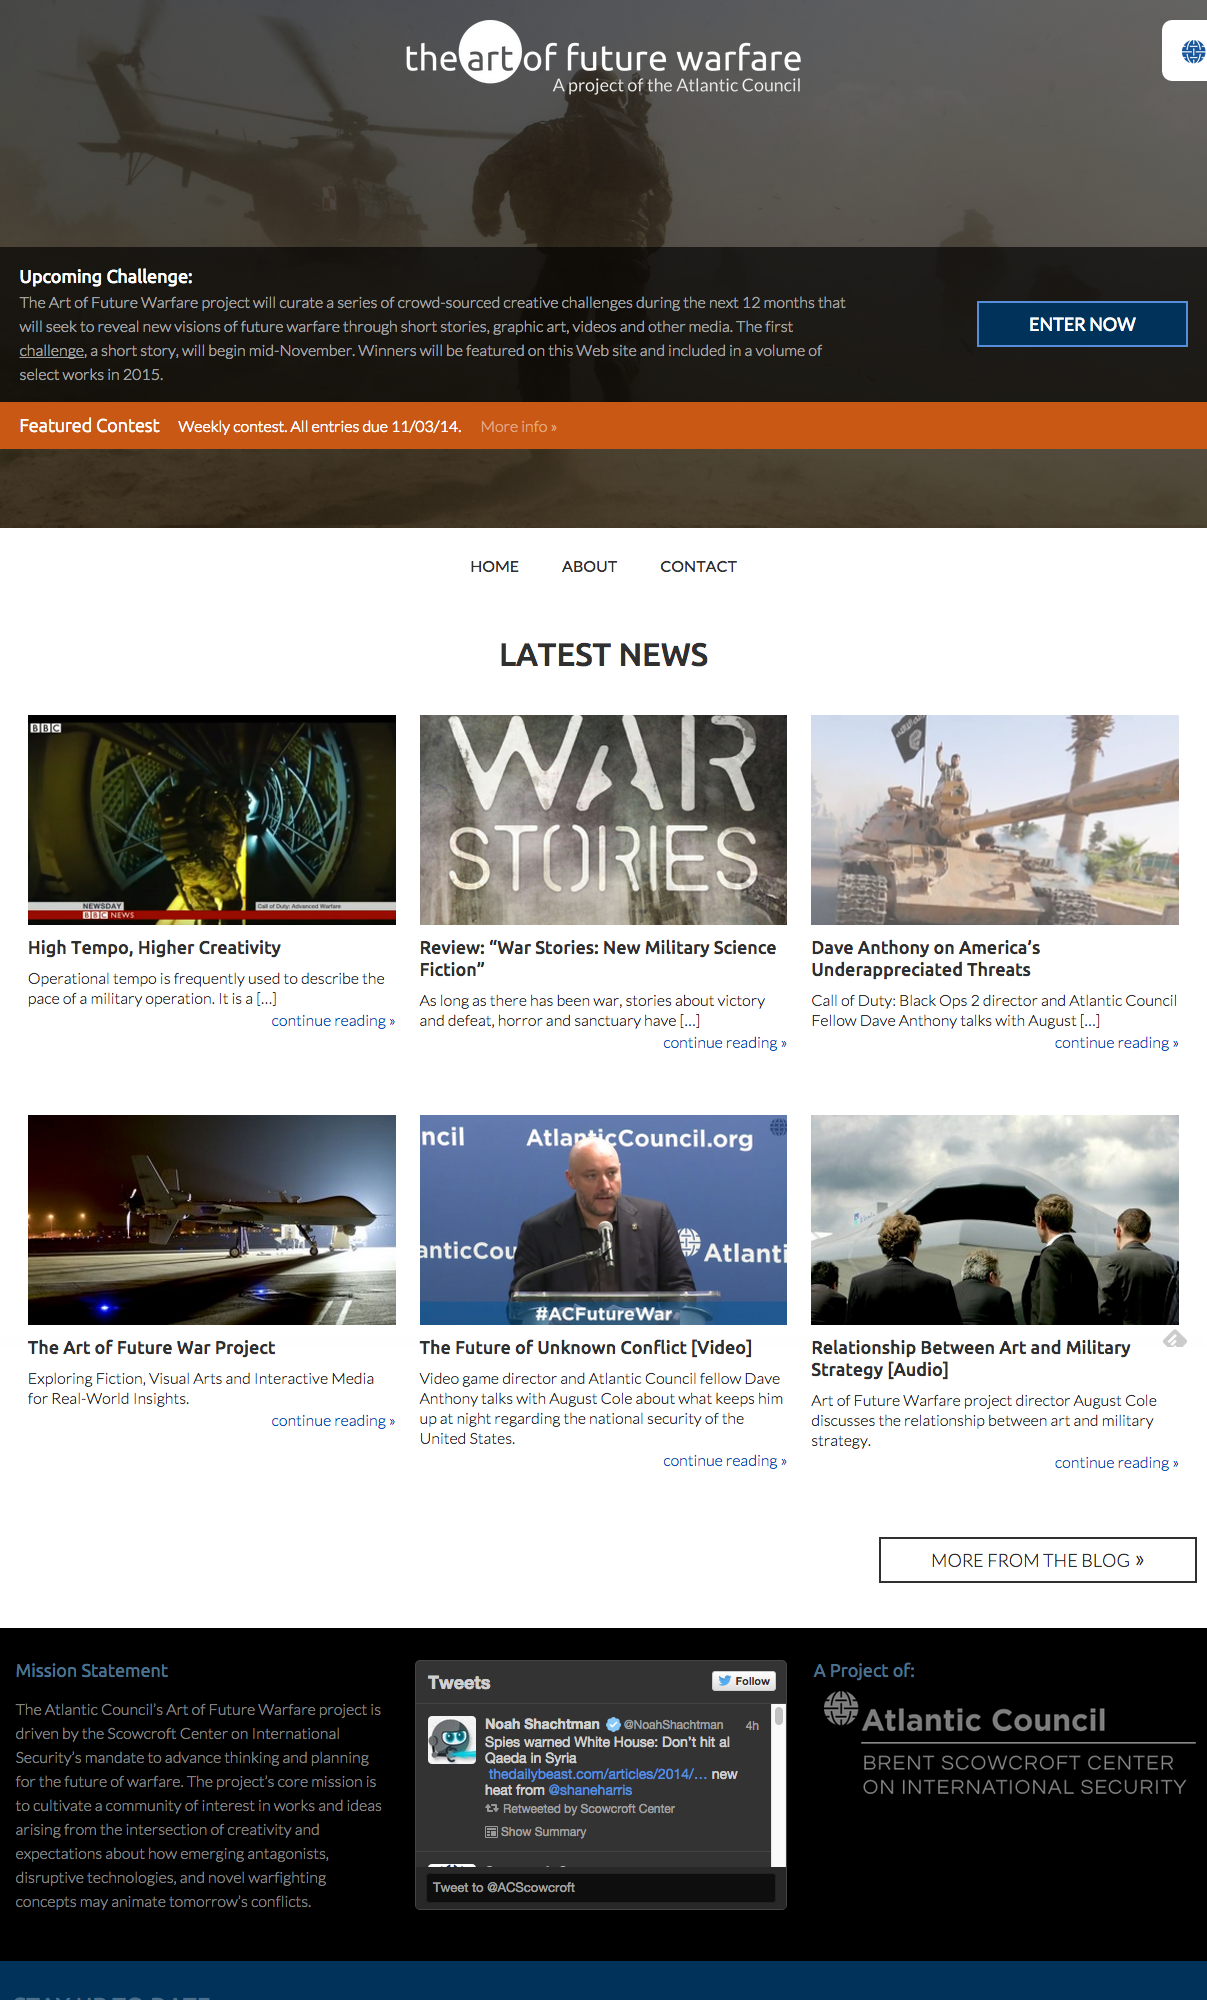The height and width of the screenshot is (2000, 1207).
Task: Open The Art of Future War Project headline
Action: click(x=151, y=1348)
